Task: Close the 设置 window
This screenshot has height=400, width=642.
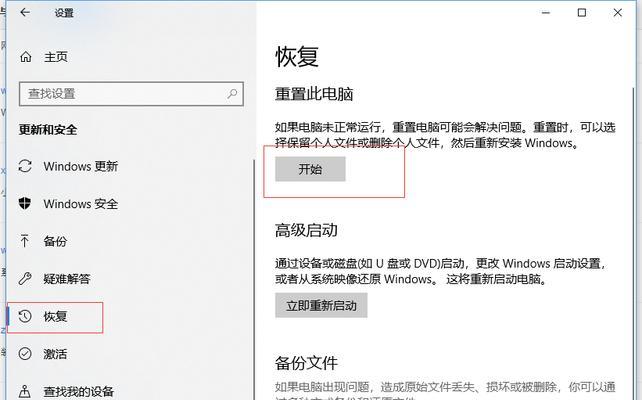Action: (617, 13)
